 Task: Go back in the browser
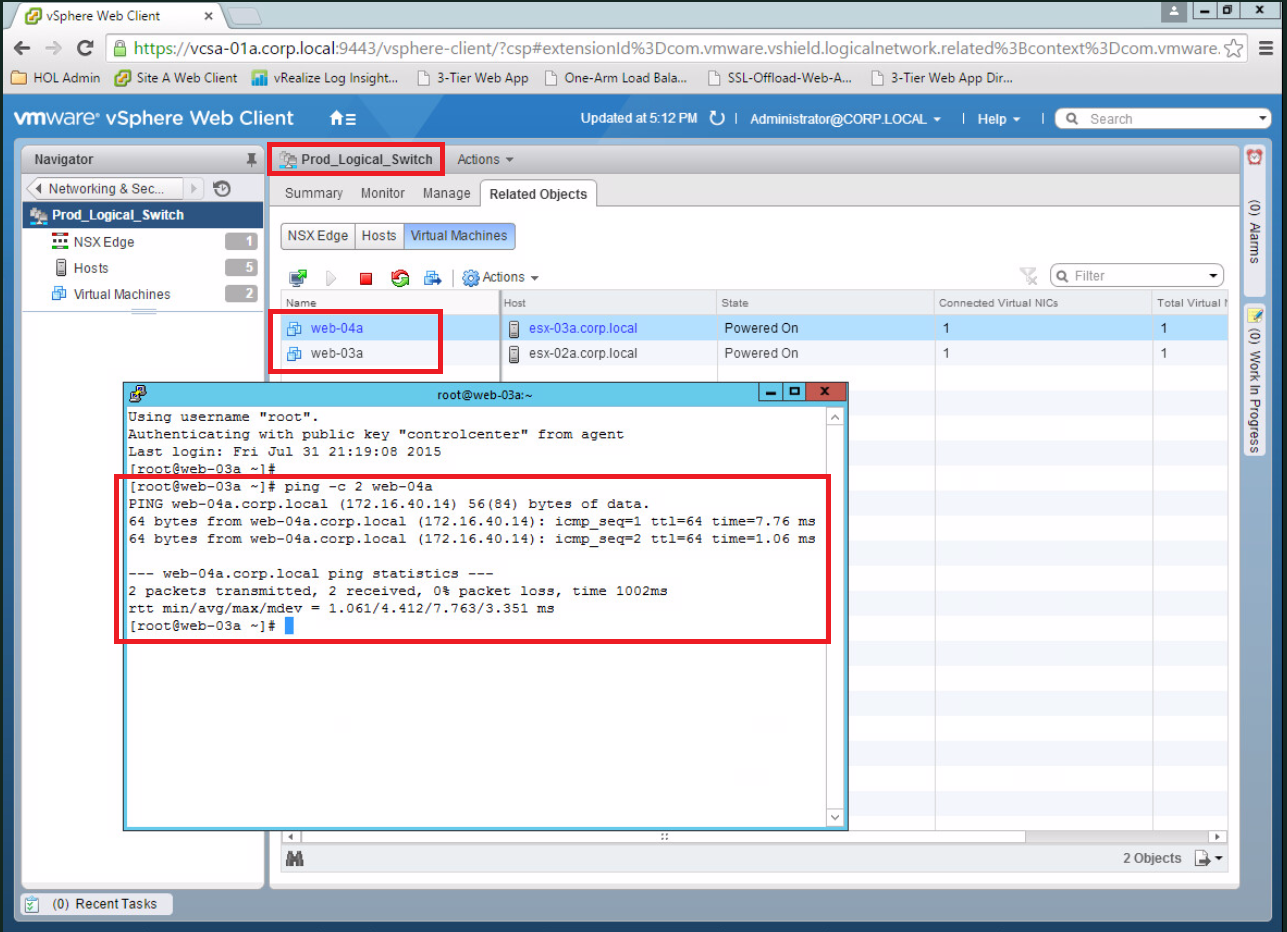point(23,48)
